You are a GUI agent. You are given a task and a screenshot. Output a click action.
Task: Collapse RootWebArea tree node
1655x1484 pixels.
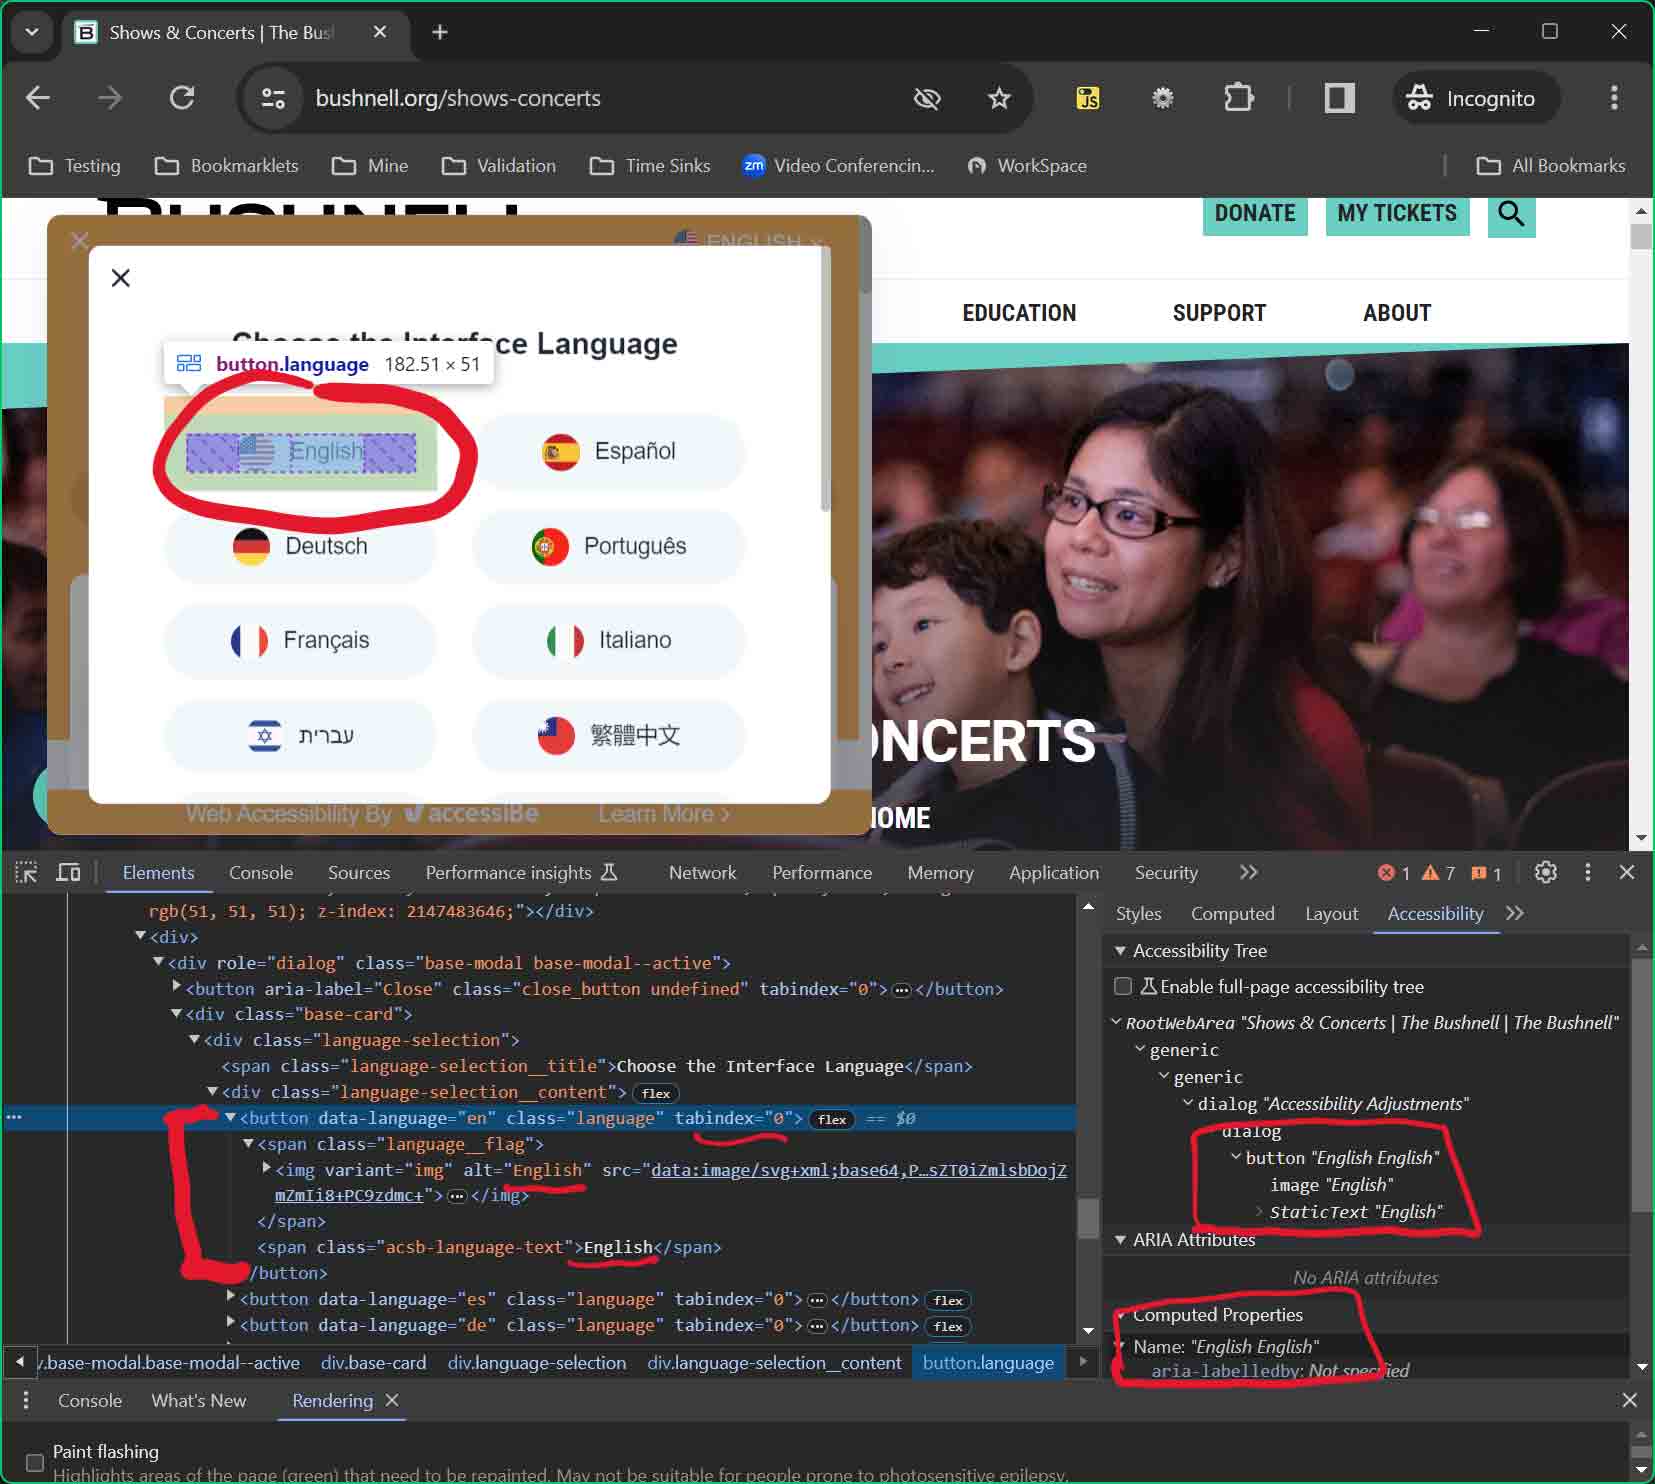coord(1116,1022)
